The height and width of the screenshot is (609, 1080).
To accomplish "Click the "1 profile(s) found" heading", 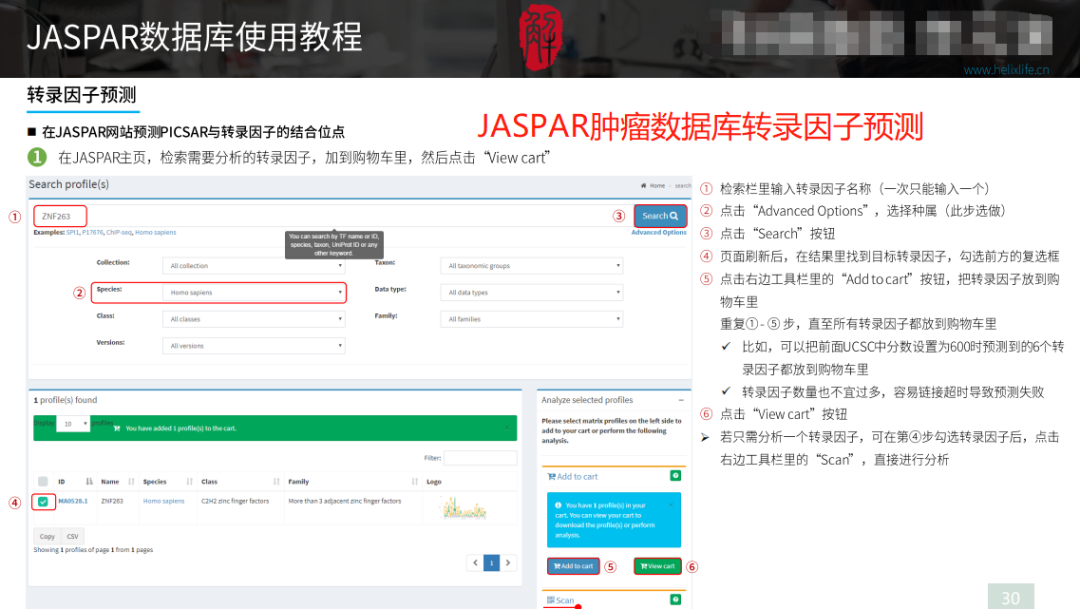I will [65, 400].
